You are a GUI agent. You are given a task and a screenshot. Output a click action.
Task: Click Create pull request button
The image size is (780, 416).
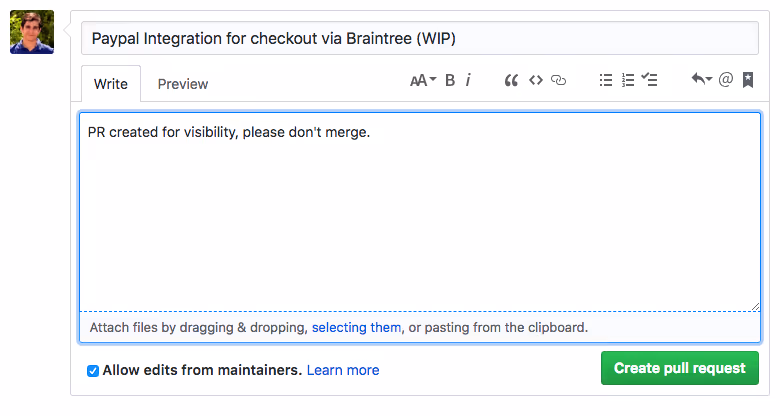pos(680,368)
